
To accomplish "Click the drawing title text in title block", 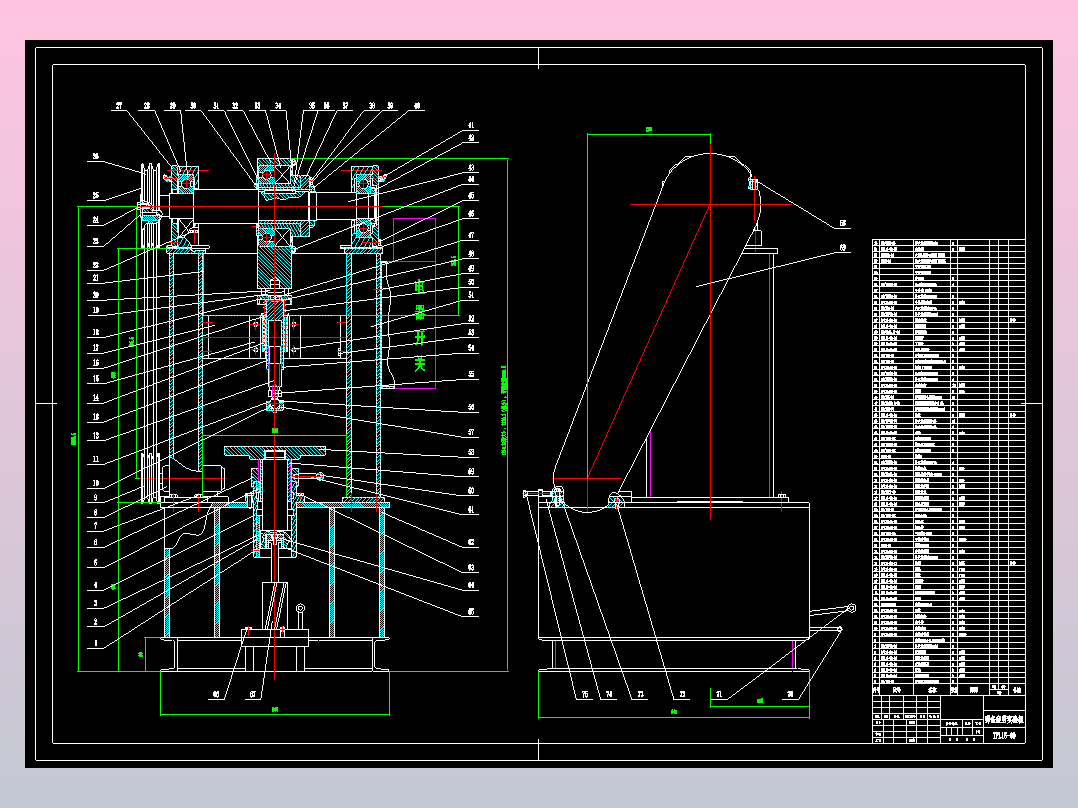I will pyautogui.click(x=1005, y=719).
